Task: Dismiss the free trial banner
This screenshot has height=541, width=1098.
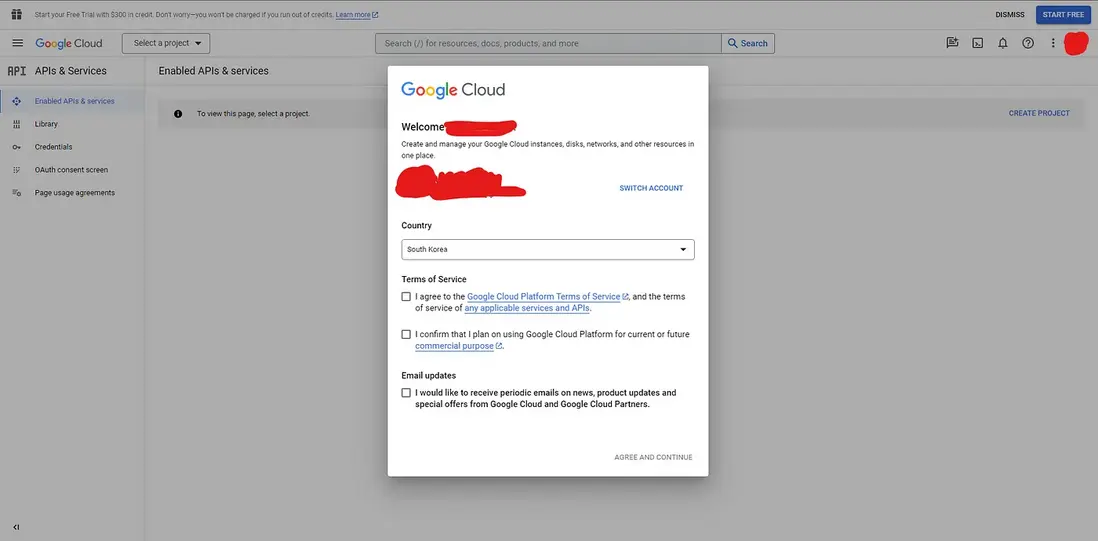Action: tap(1010, 15)
